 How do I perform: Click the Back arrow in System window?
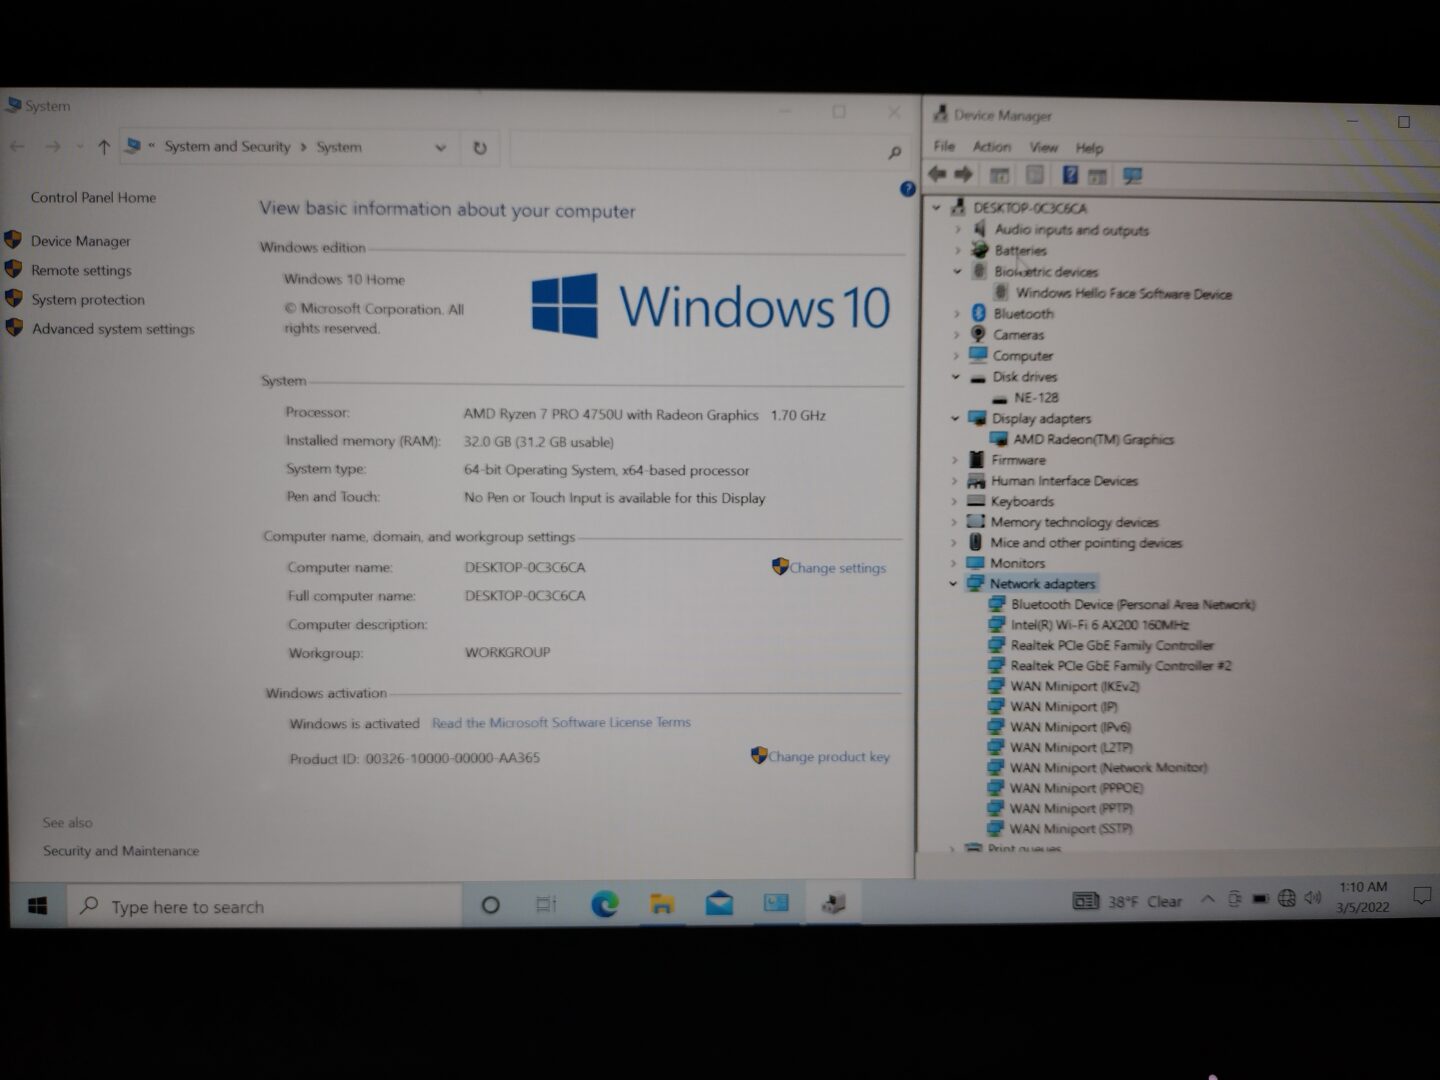point(18,147)
